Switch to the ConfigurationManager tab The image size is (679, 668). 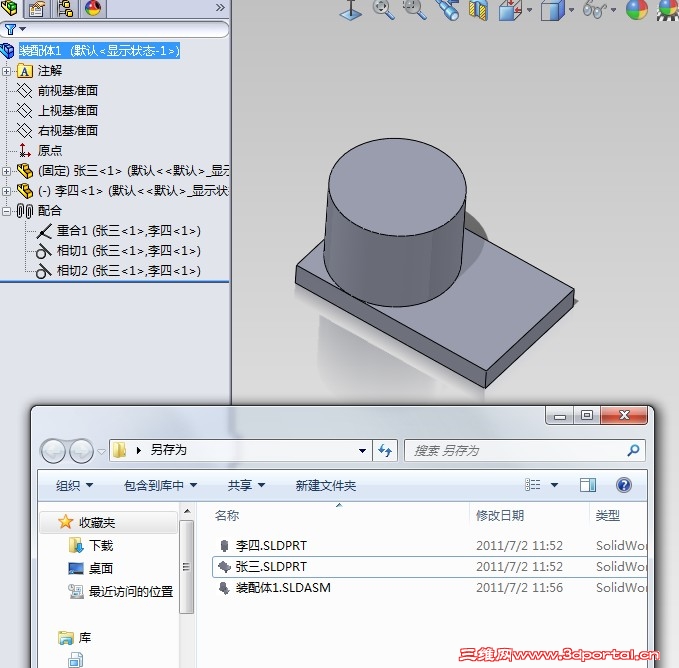(65, 8)
